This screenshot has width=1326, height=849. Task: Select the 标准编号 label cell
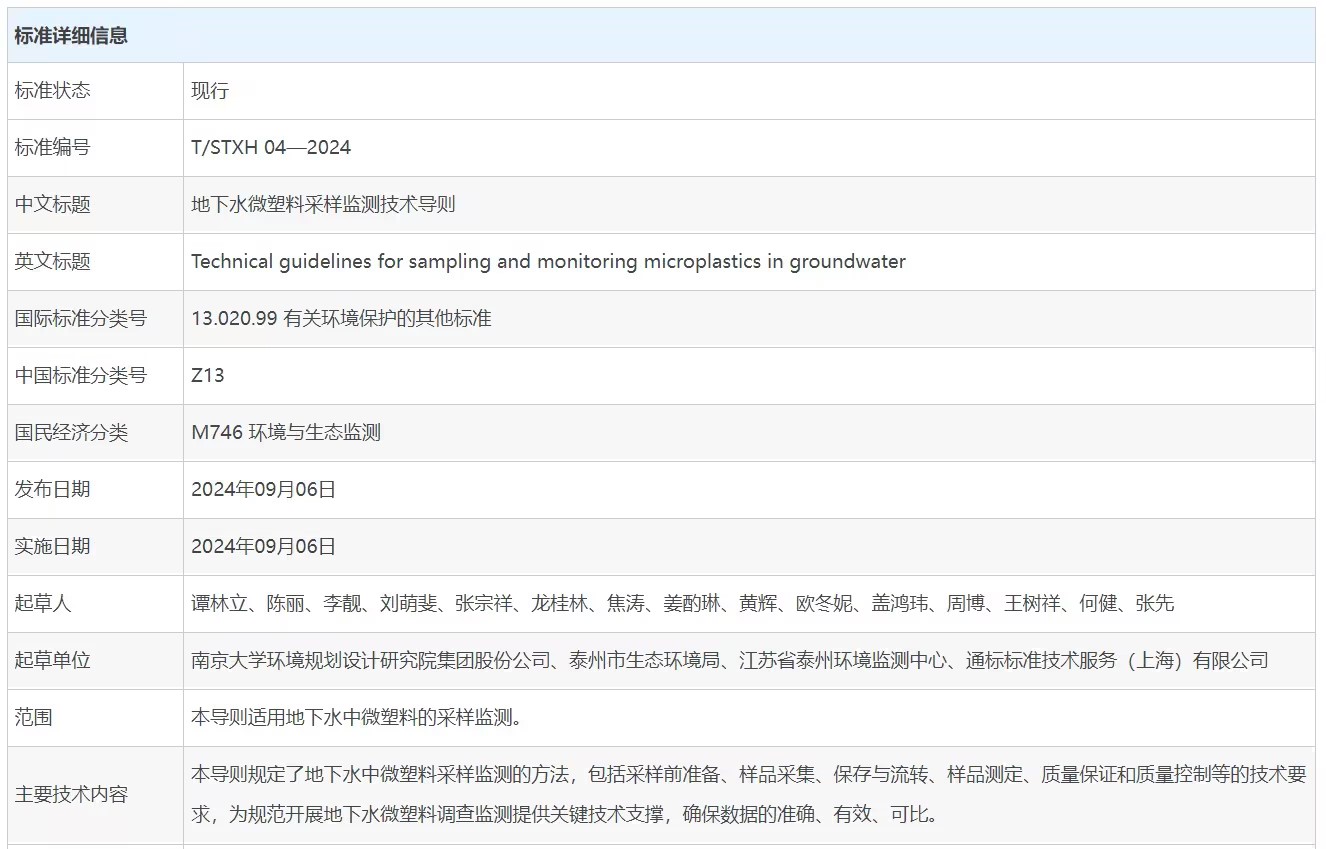click(x=95, y=148)
